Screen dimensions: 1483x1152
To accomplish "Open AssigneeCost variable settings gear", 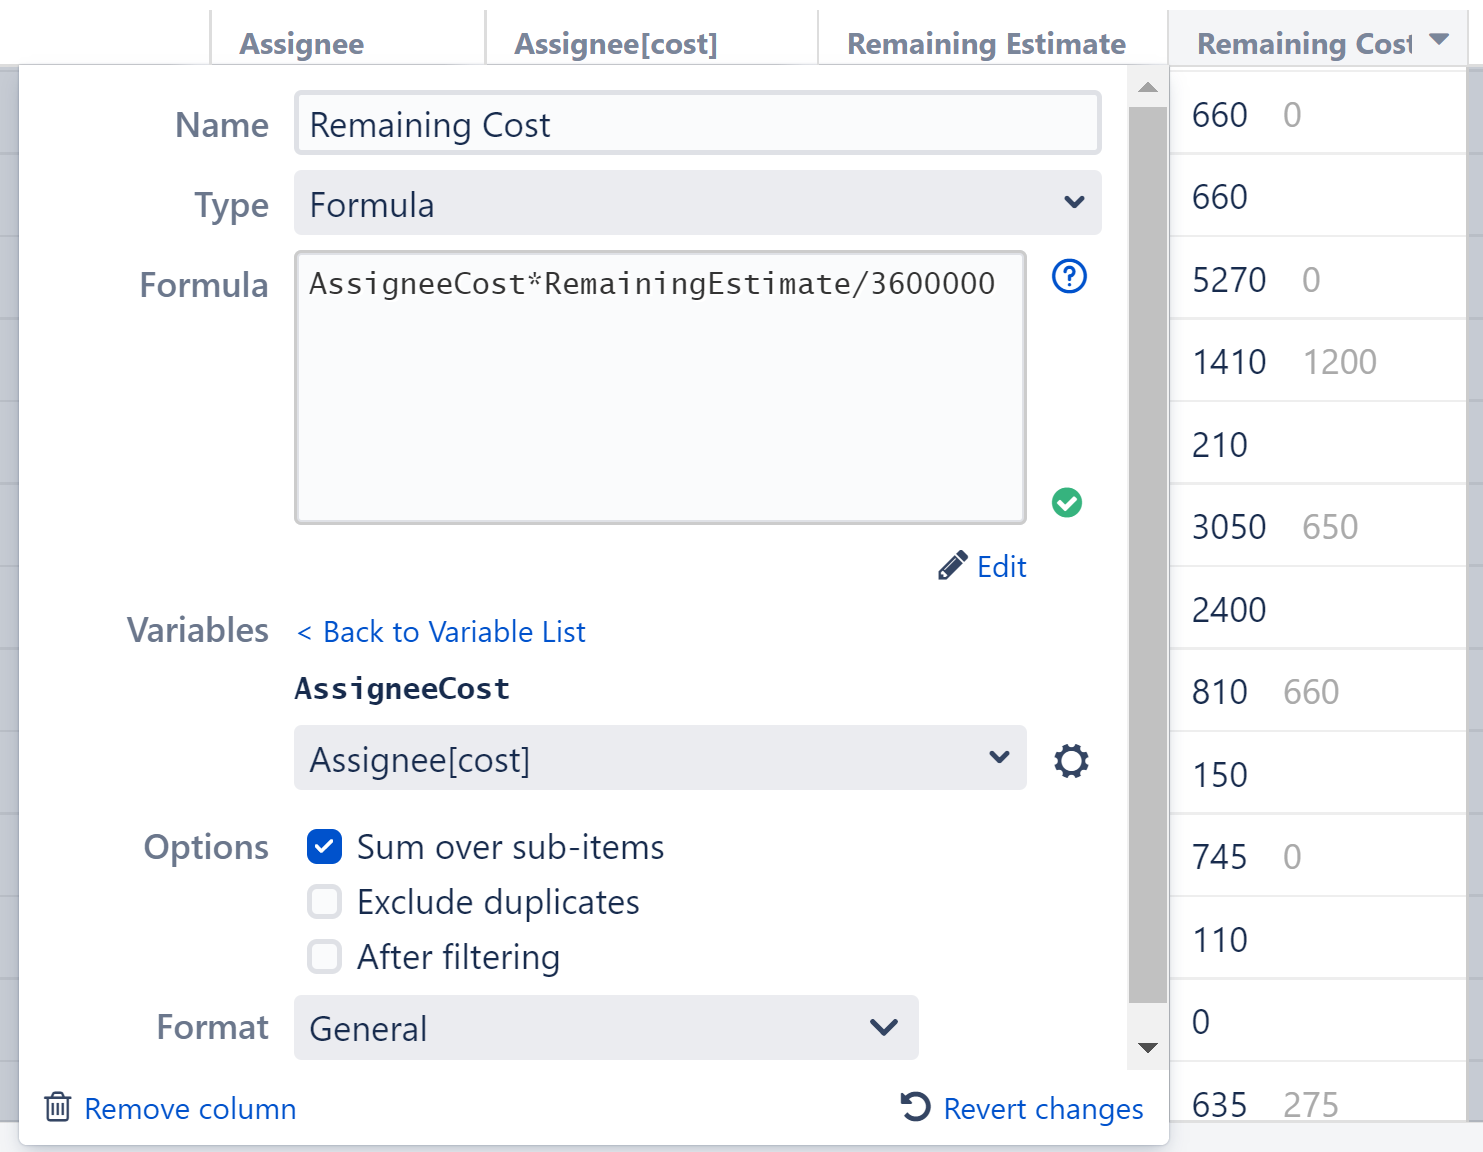I will tap(1071, 760).
